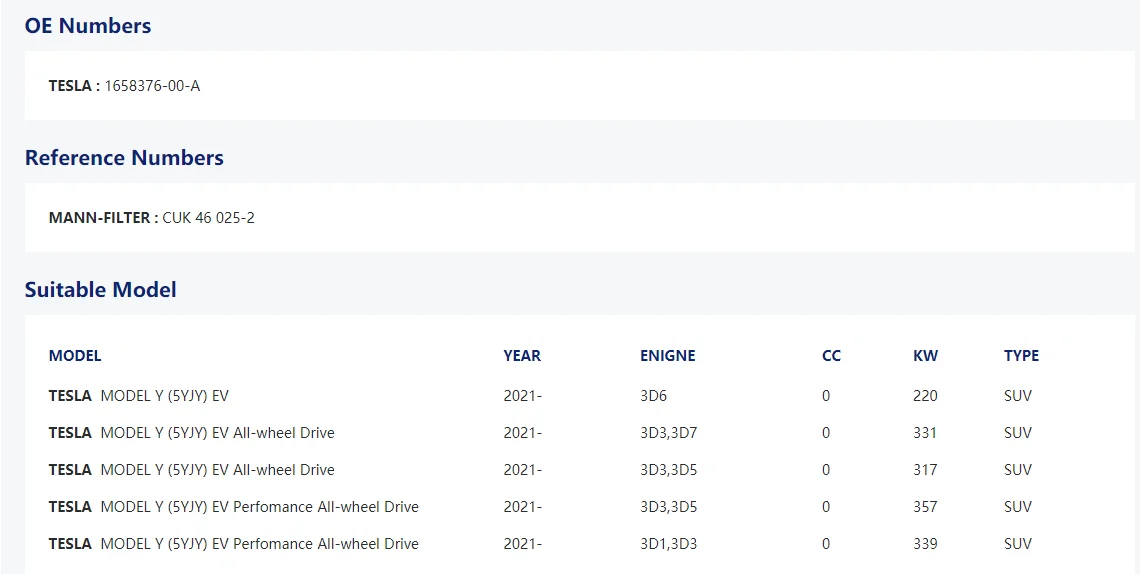Click SUV type in the 357 KW row
Viewport: 1140px width, 574px height.
point(1018,506)
